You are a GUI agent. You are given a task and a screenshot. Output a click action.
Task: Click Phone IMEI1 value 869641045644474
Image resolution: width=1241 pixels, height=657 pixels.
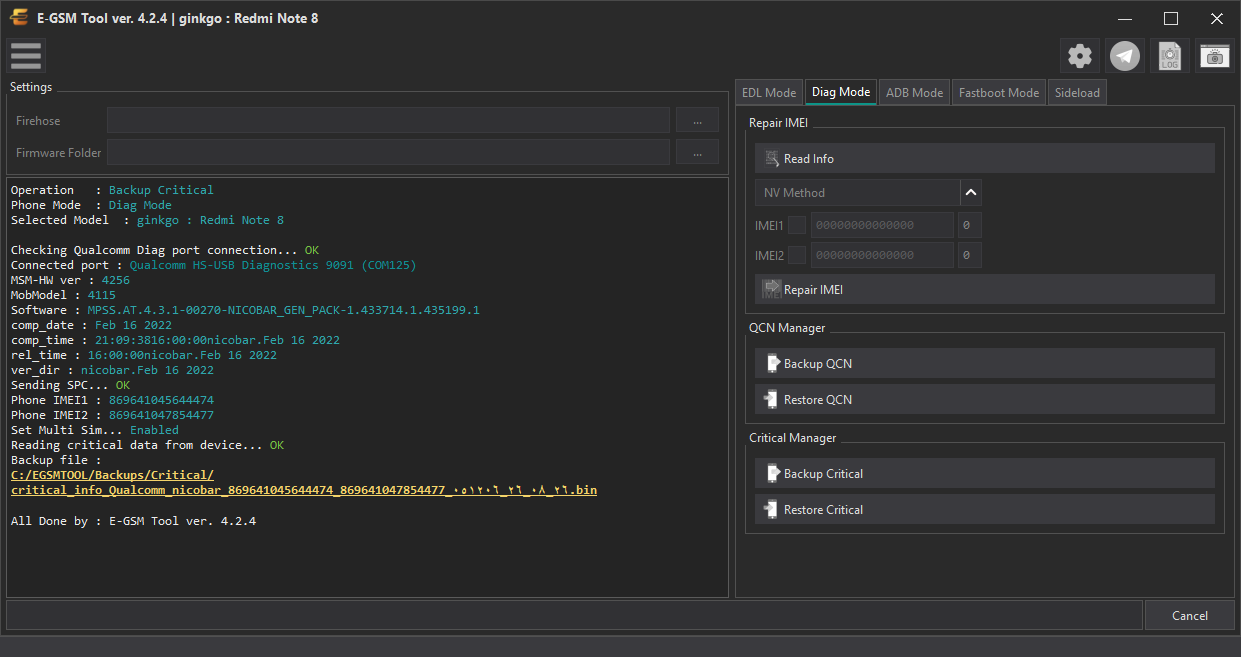(161, 400)
